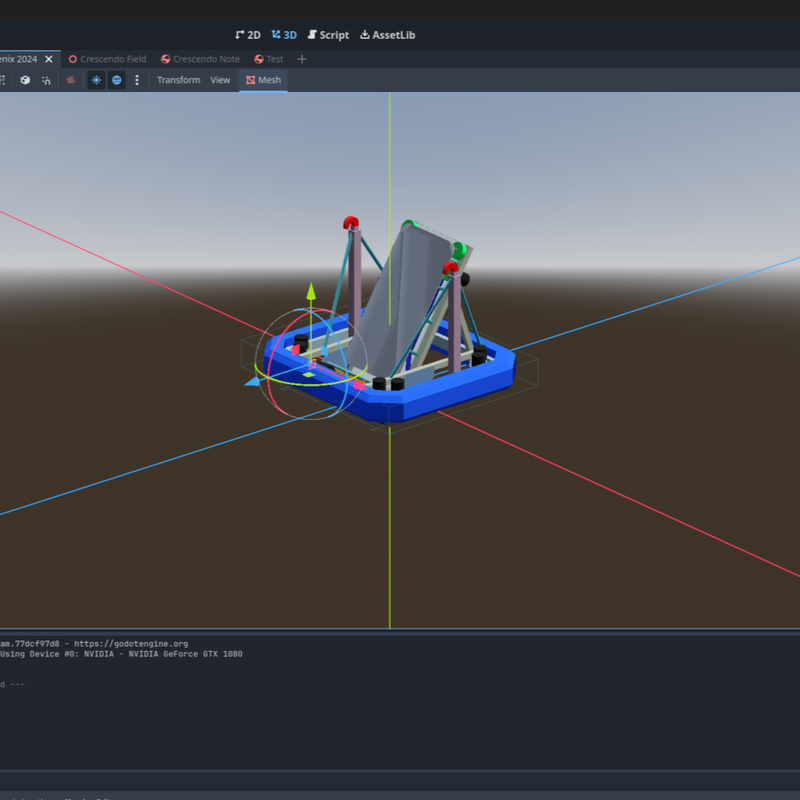Close the current 2024 scene tab
The height and width of the screenshot is (800, 800).
coord(49,59)
